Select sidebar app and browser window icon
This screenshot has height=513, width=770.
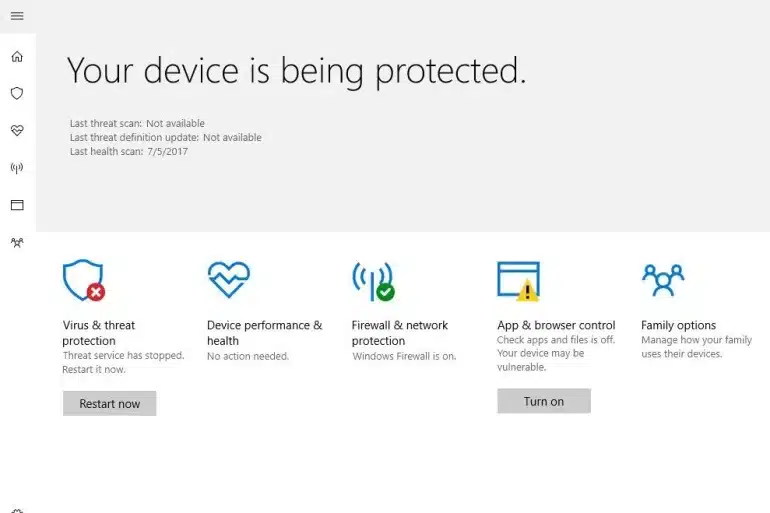[x=17, y=205]
